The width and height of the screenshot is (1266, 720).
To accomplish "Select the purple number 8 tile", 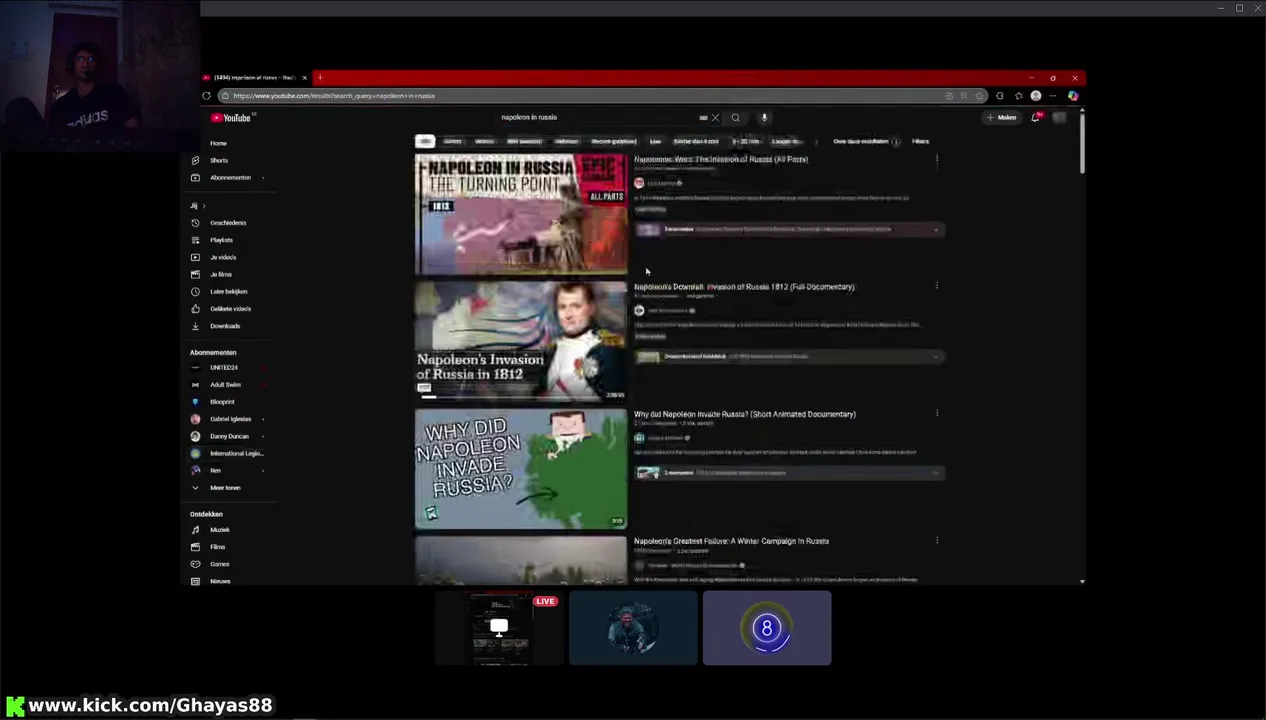I will pyautogui.click(x=767, y=628).
